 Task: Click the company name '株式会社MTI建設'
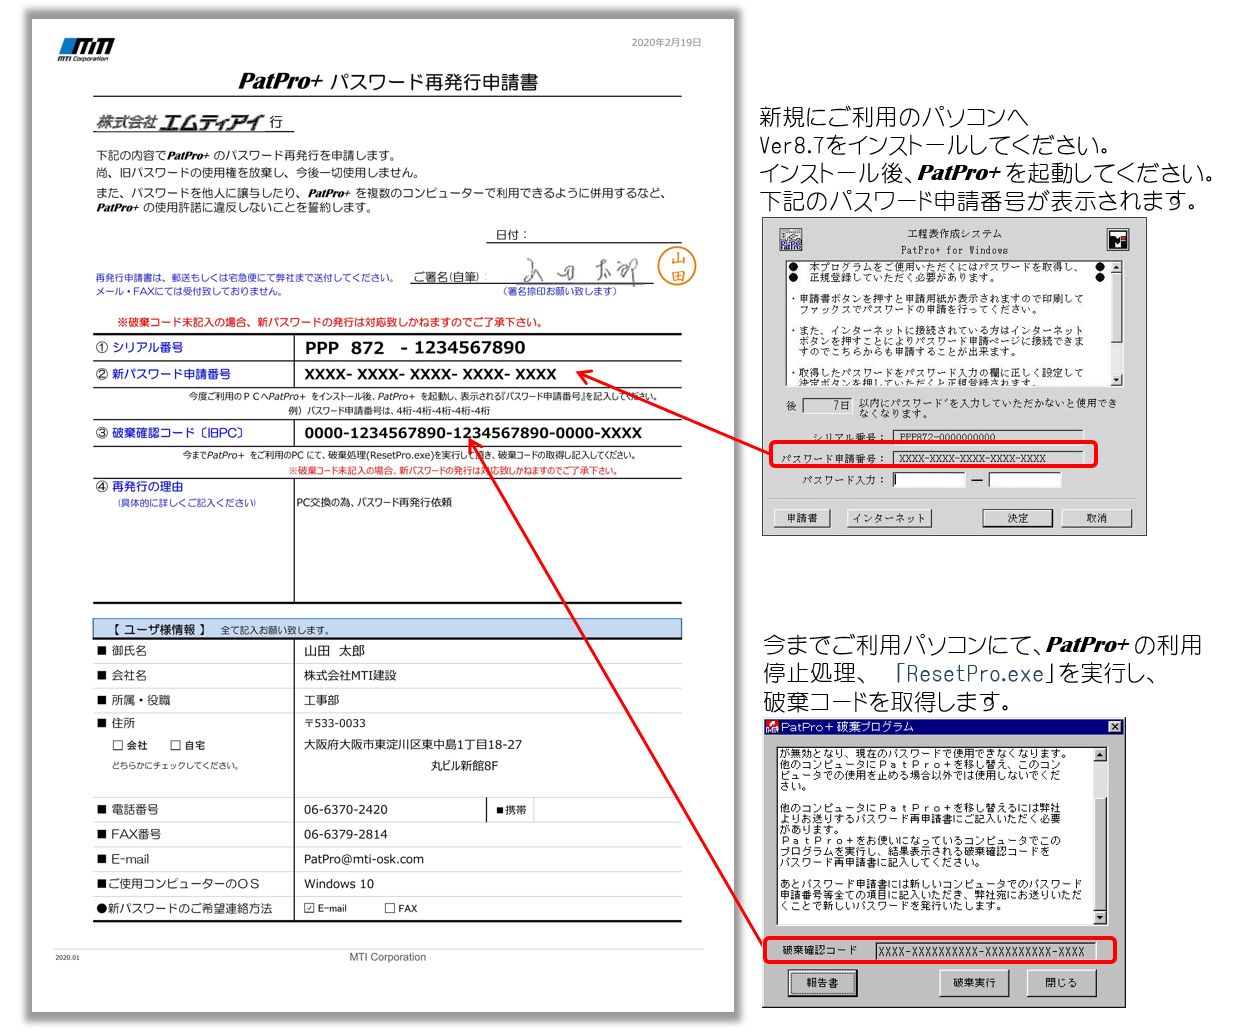coord(350,676)
